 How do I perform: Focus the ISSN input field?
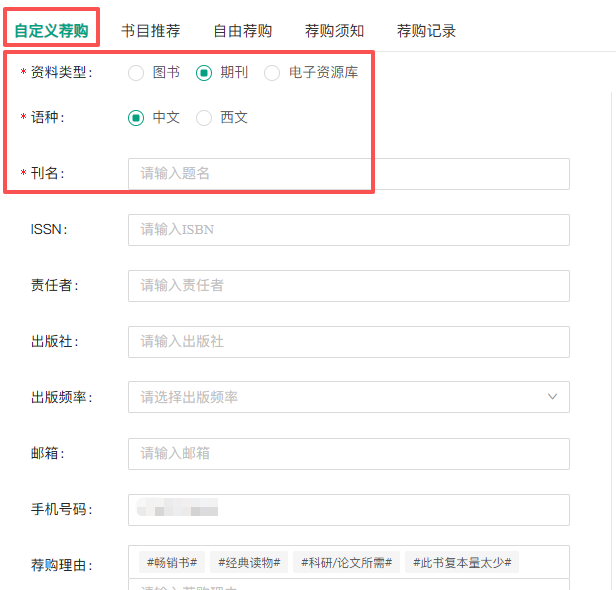(x=348, y=230)
